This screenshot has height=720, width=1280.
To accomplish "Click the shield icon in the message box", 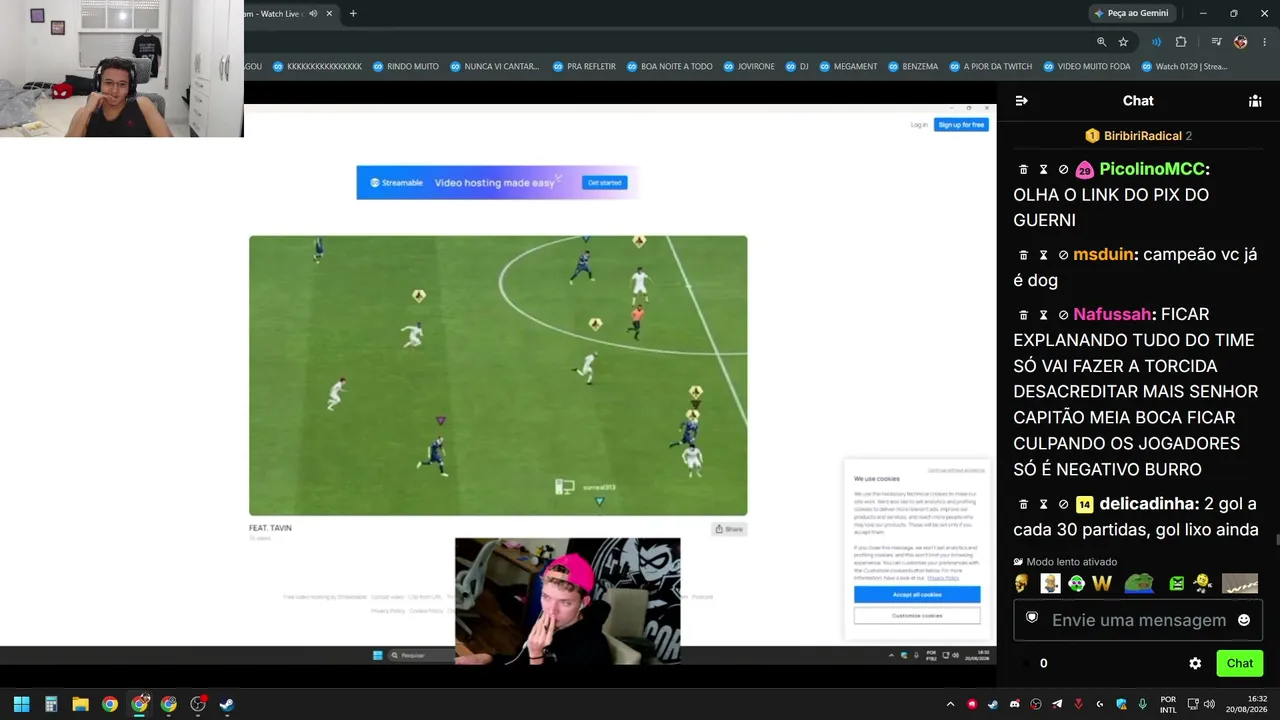I will (x=1032, y=618).
